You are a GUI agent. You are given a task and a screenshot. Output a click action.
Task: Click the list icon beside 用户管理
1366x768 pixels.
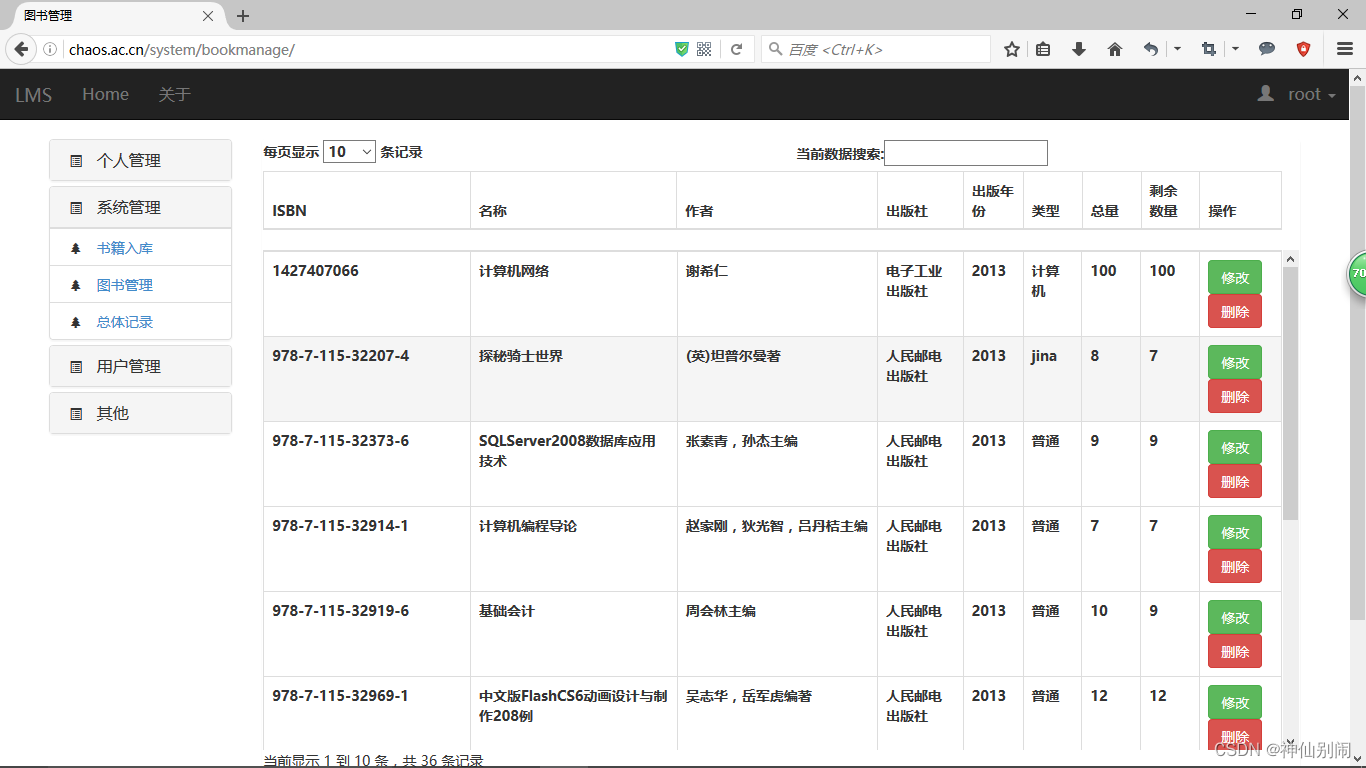pos(76,367)
